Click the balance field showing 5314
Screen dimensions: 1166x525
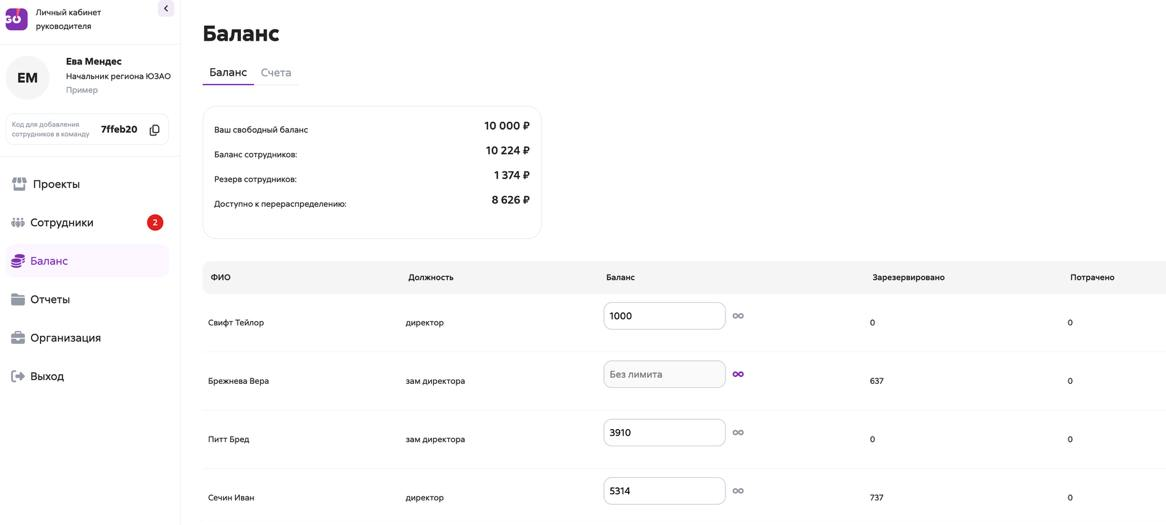coord(664,491)
